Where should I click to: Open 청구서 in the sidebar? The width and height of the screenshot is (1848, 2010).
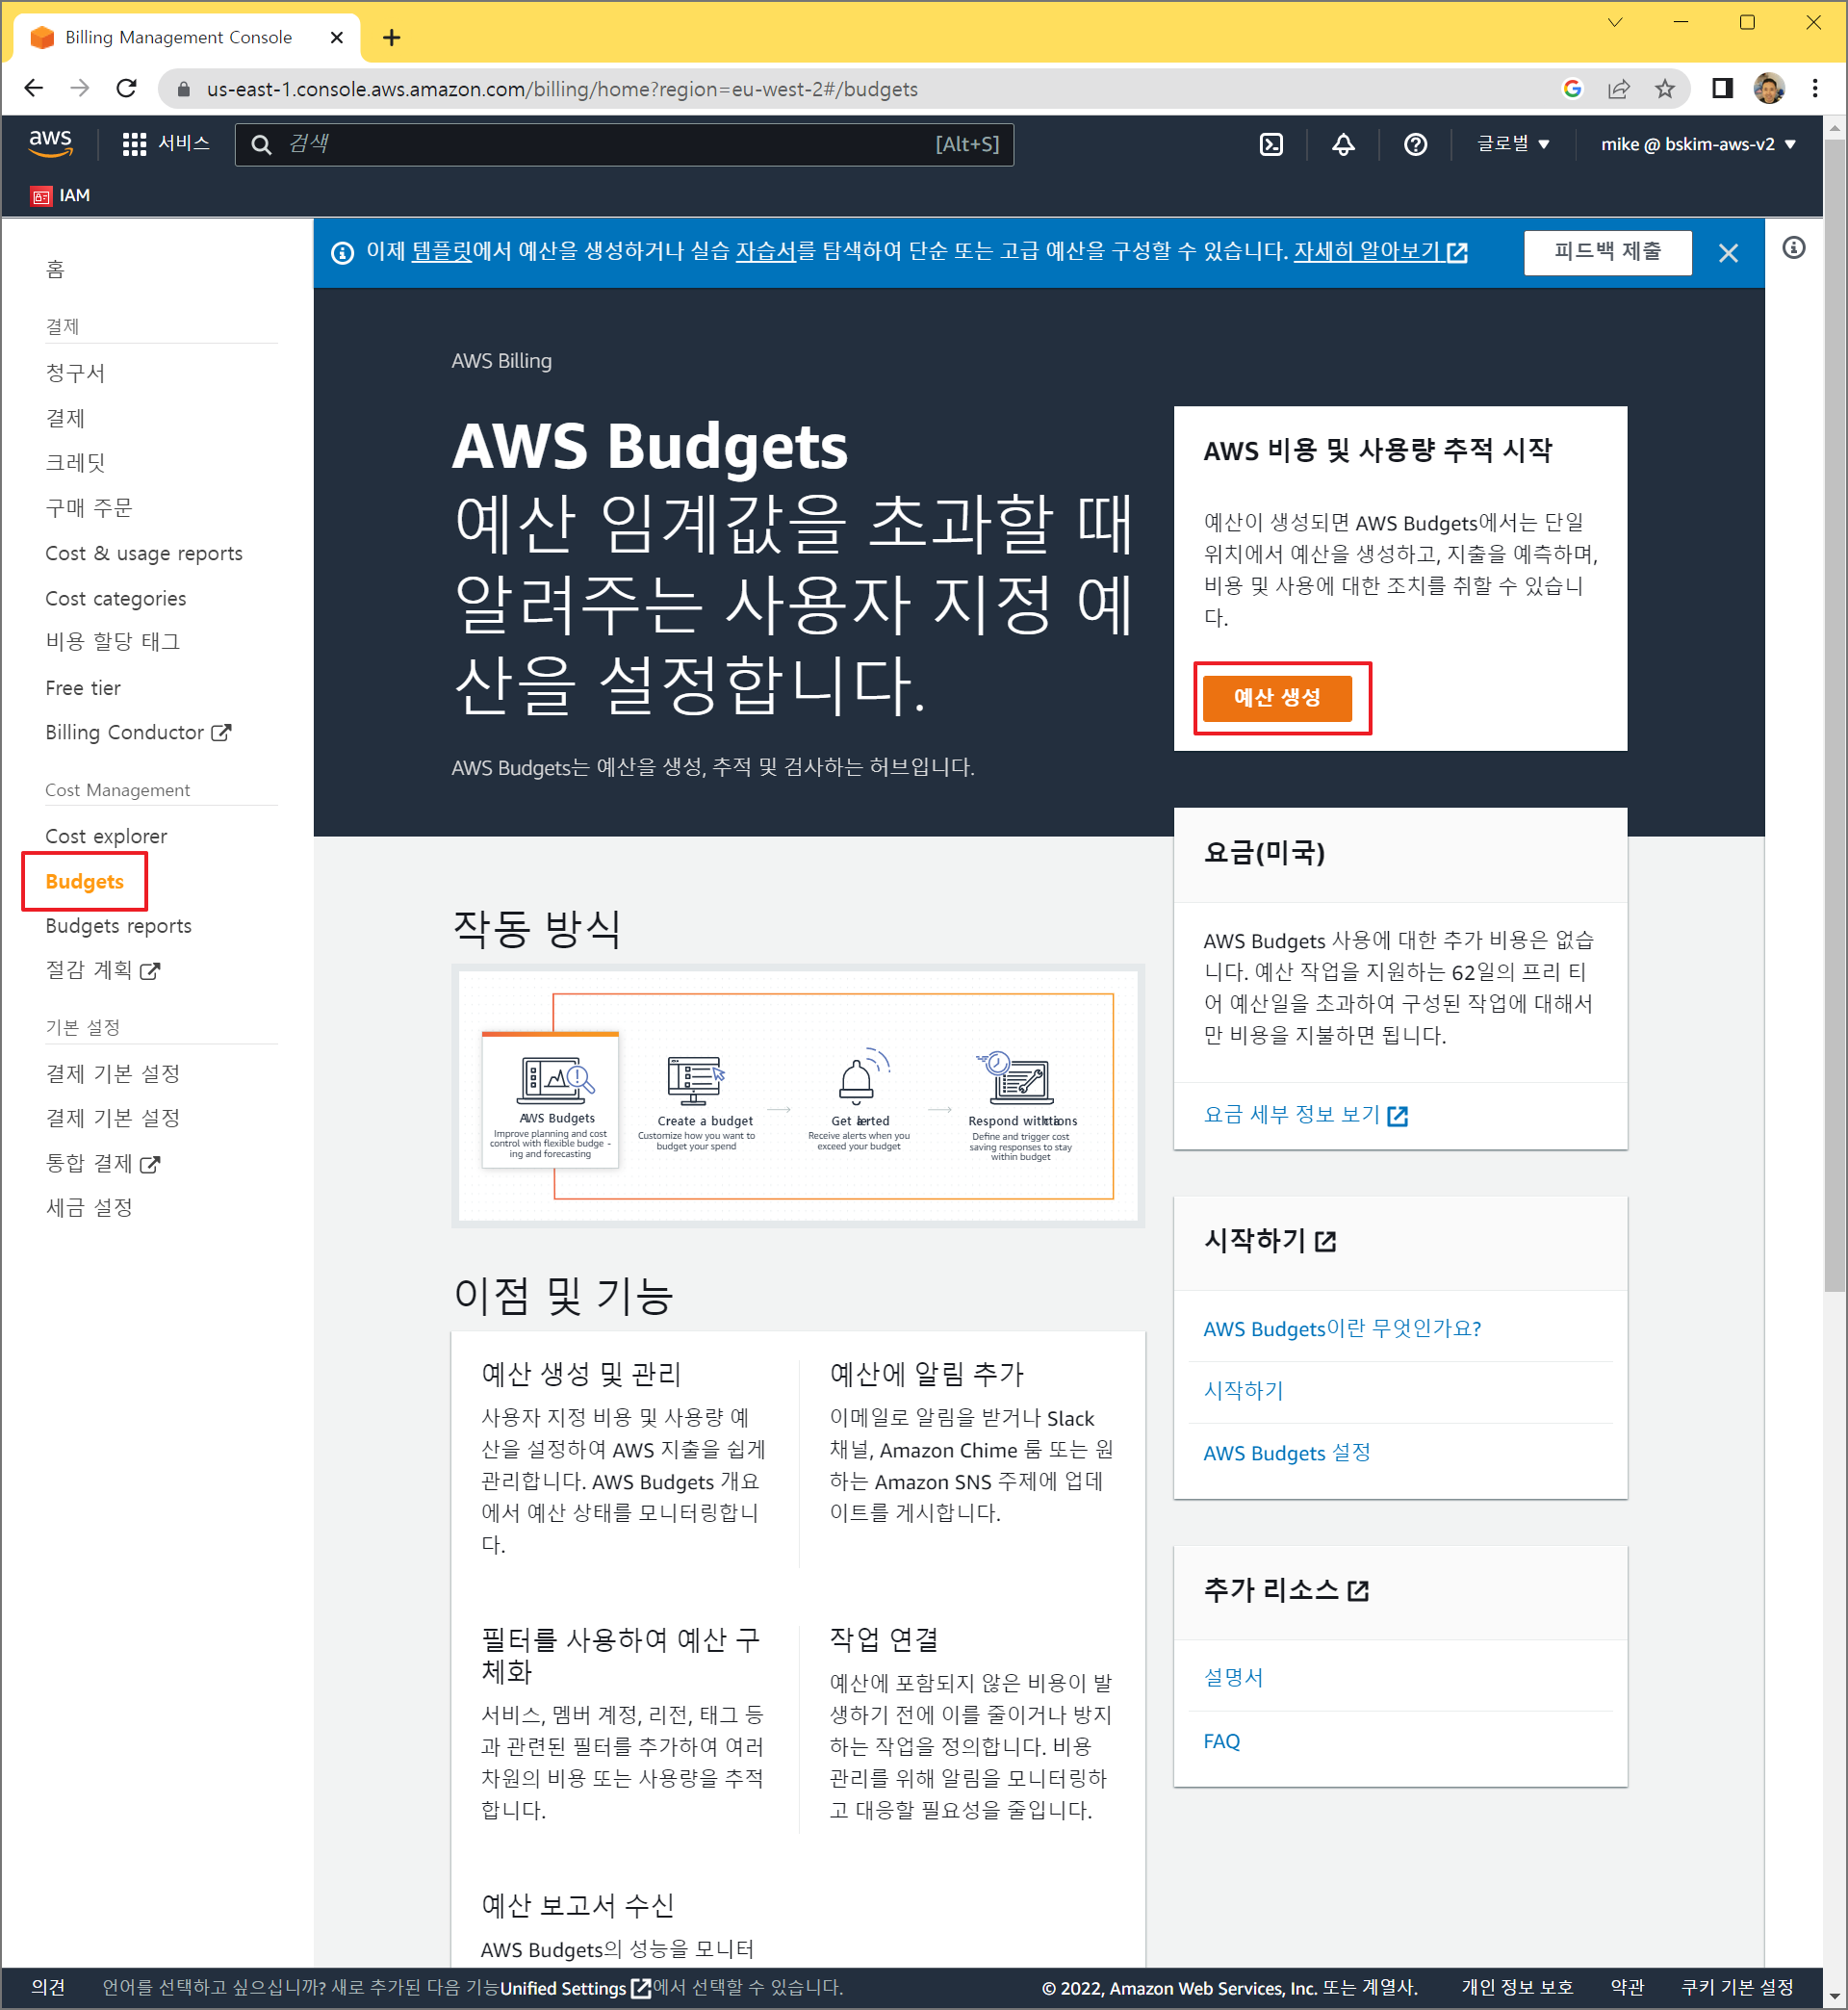[x=75, y=373]
